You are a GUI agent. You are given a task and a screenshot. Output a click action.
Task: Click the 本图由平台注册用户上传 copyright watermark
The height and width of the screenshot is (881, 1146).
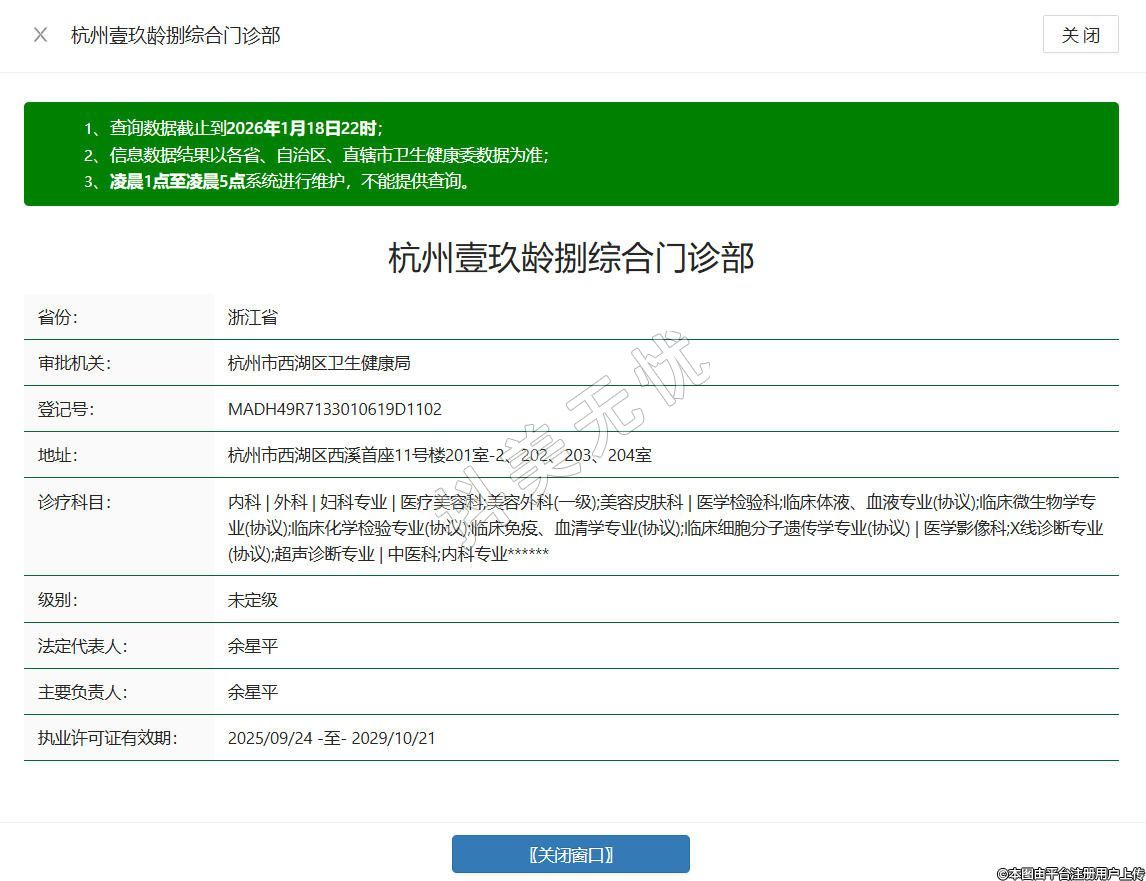(1070, 873)
